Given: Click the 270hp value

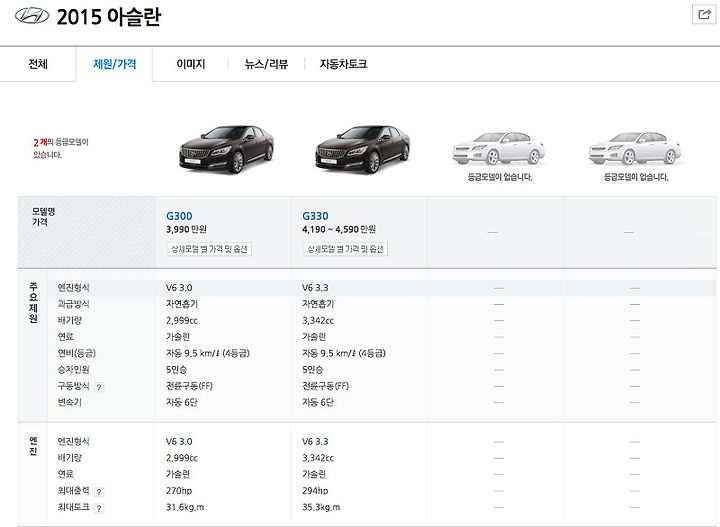Looking at the screenshot, I should click(179, 491).
